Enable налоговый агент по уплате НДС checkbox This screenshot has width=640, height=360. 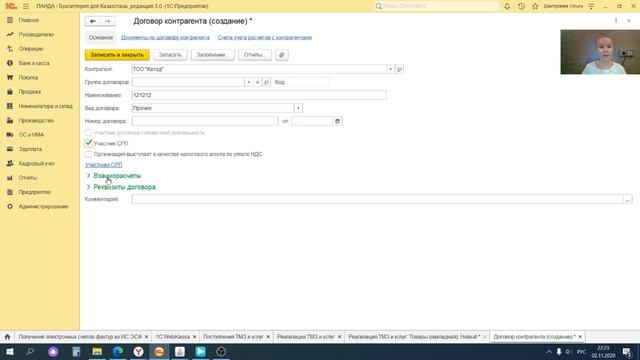click(88, 154)
